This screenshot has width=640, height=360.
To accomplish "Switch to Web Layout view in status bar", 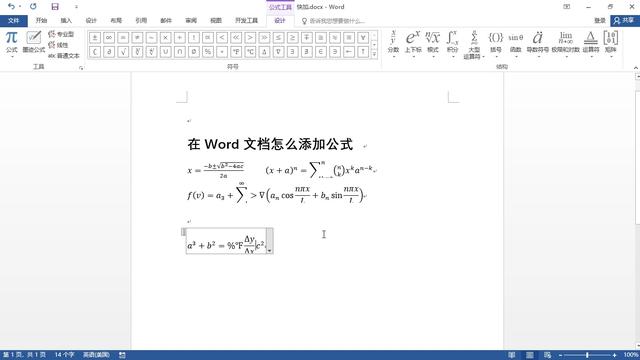I will tap(547, 355).
